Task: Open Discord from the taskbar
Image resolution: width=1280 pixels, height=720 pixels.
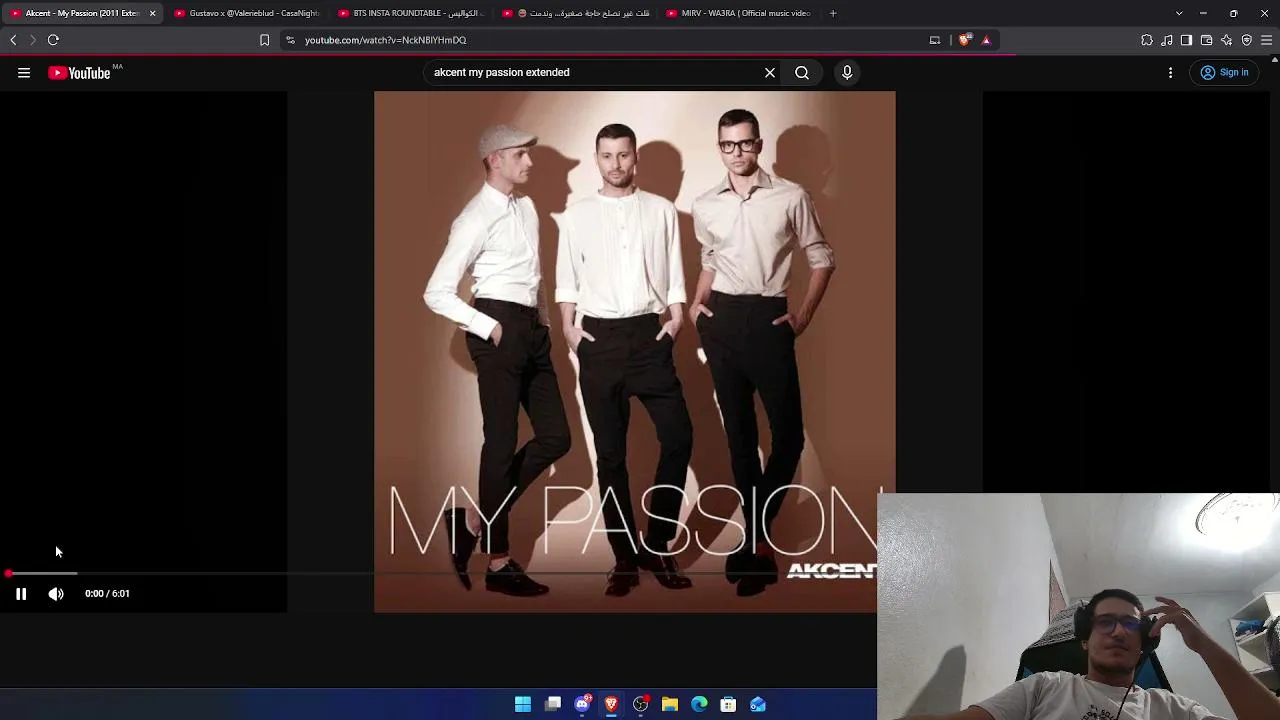Action: point(582,704)
